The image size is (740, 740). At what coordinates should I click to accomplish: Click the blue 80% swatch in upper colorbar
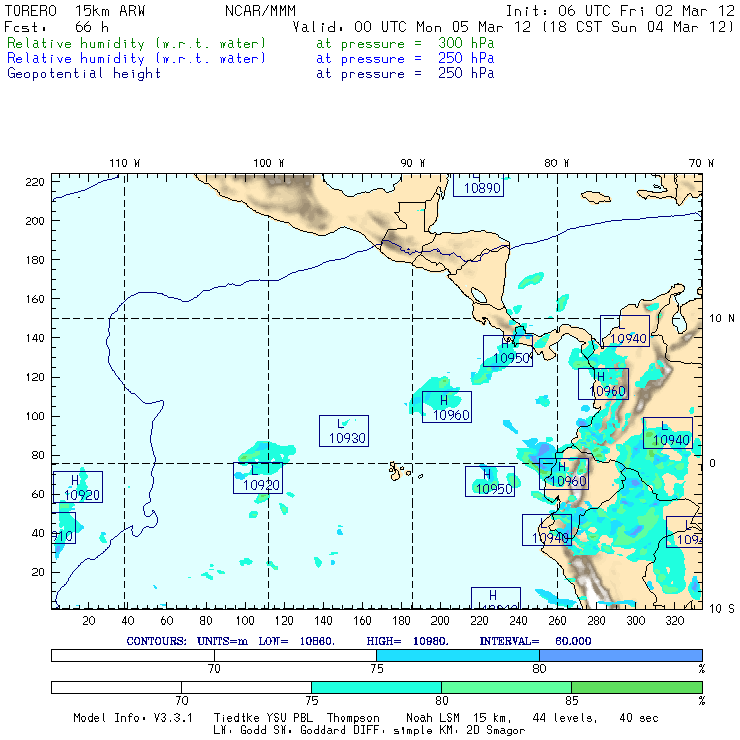(620, 654)
